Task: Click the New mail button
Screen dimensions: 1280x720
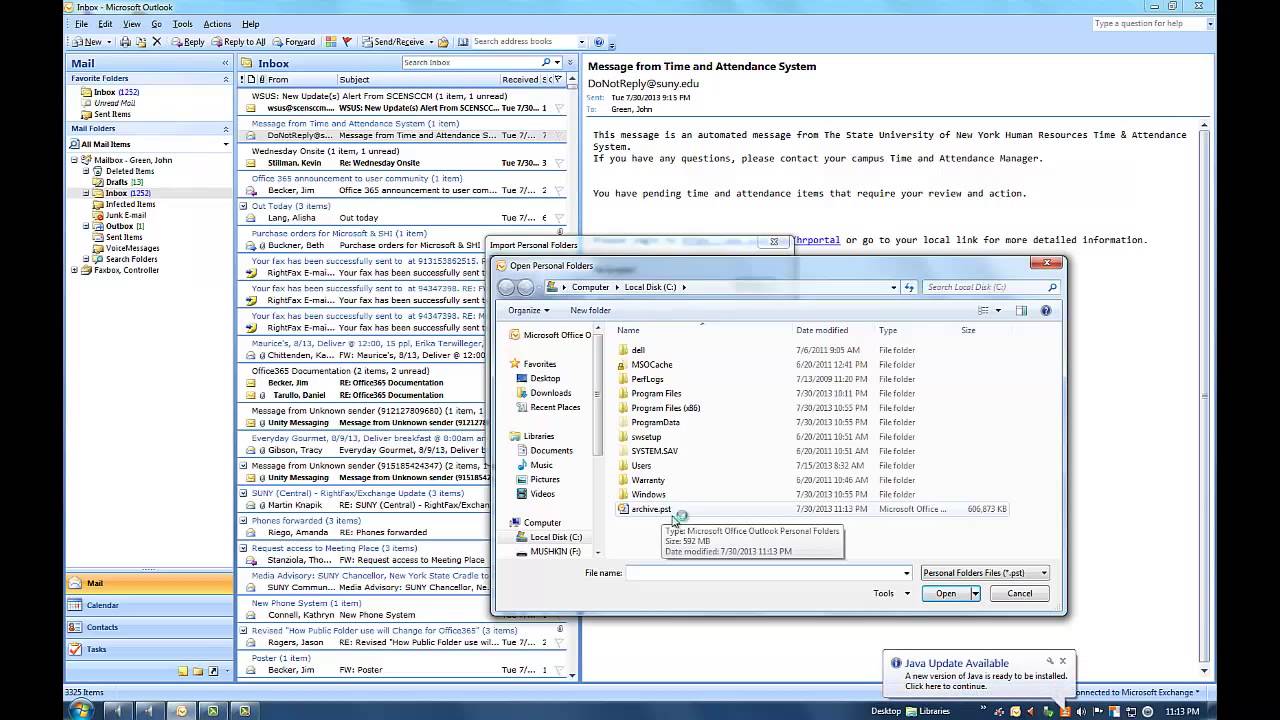Action: pos(86,42)
